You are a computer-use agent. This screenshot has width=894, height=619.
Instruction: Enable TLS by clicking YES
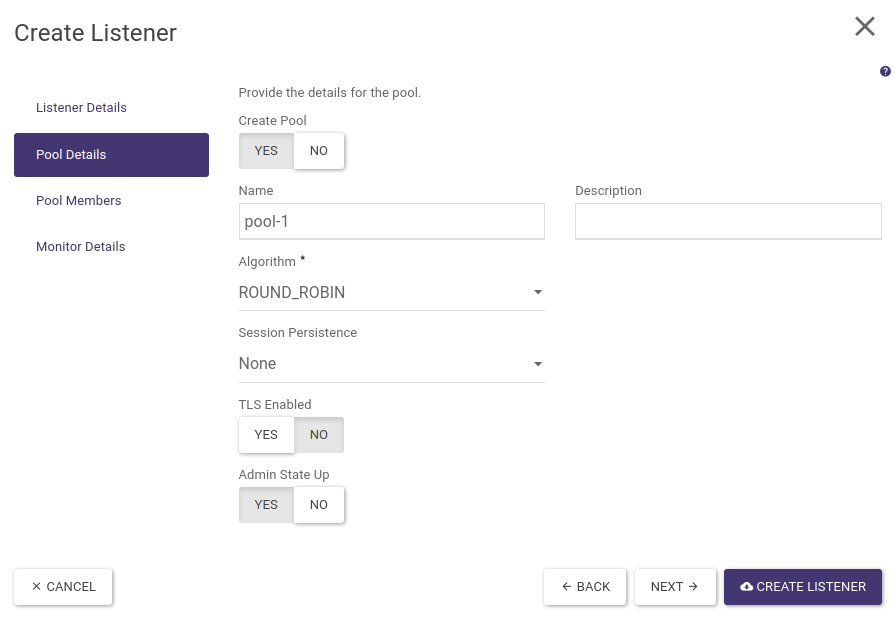(x=266, y=435)
